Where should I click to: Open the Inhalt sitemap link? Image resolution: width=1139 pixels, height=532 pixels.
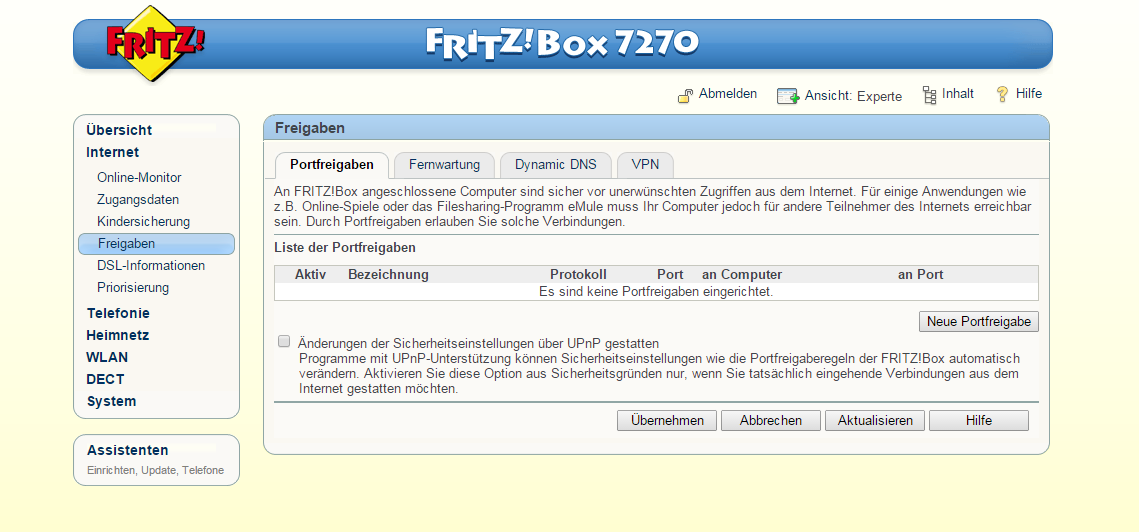pyautogui.click(x=958, y=94)
